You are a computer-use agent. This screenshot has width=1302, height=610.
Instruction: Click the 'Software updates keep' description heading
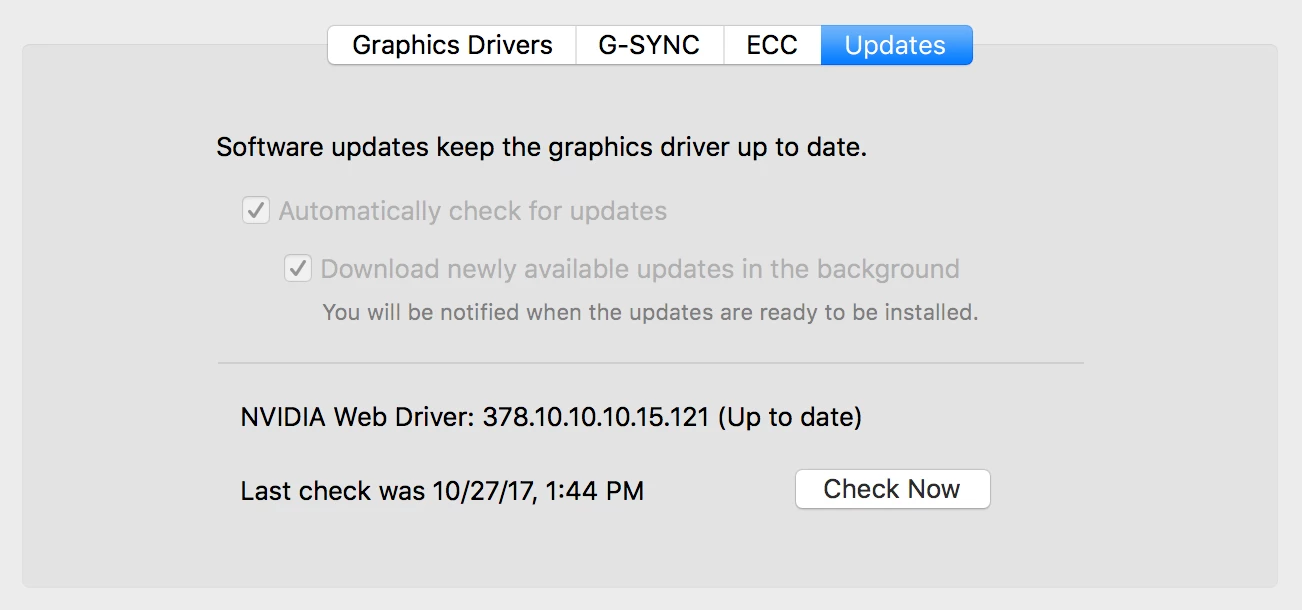(x=541, y=148)
